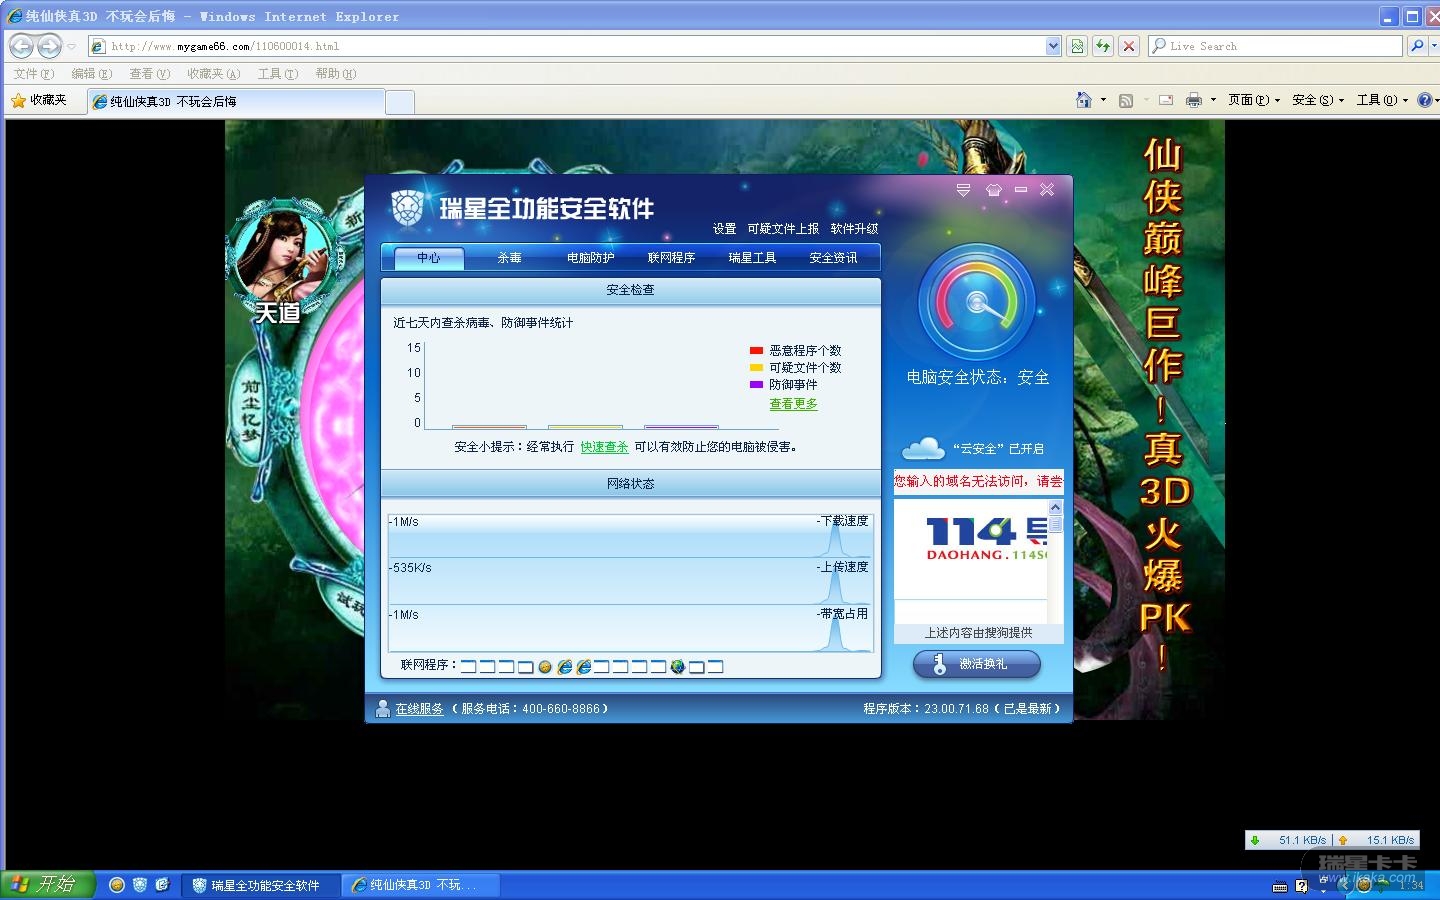Click the online service person icon
This screenshot has height=900, width=1440.
click(382, 708)
